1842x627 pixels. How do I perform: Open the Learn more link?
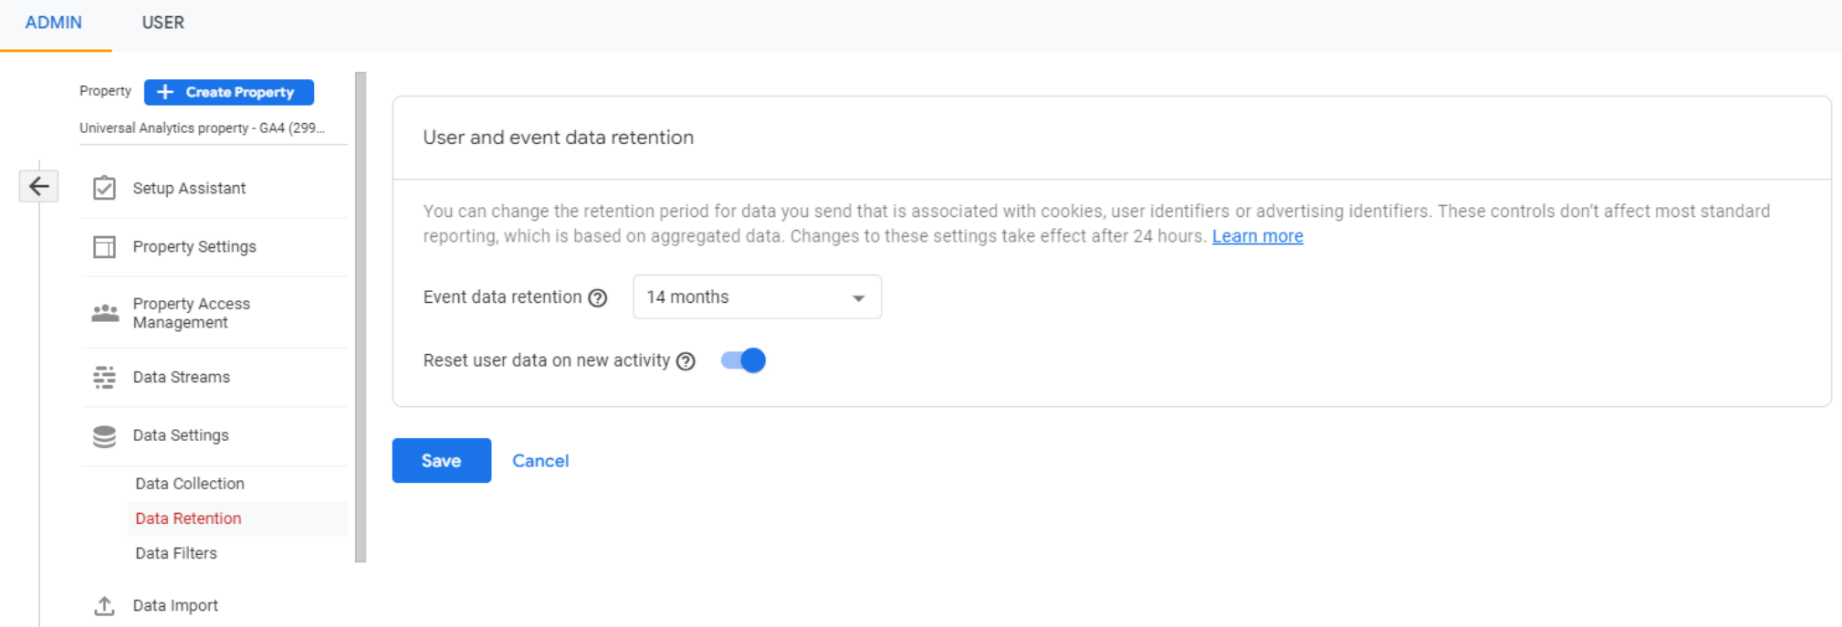pos(1257,236)
